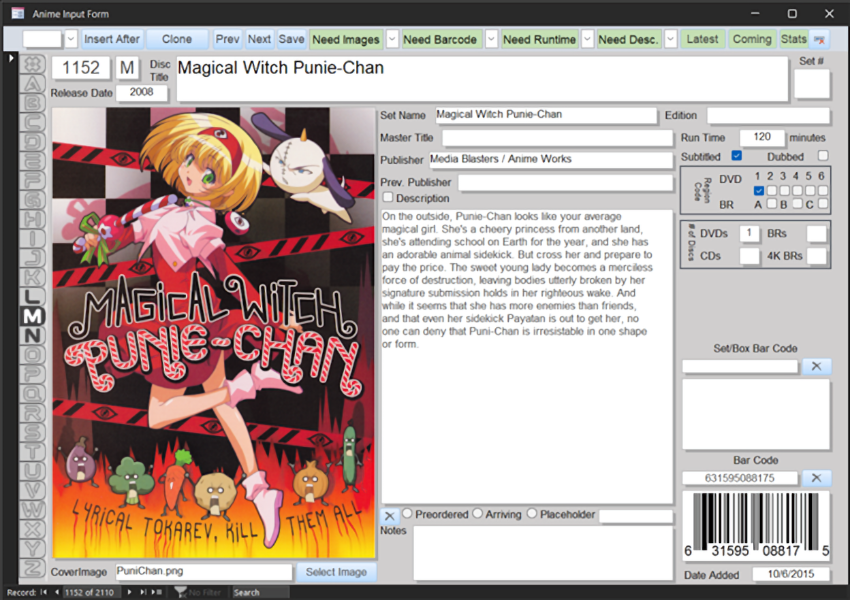
Task: Click the Insert After button
Action: pyautogui.click(x=112, y=39)
